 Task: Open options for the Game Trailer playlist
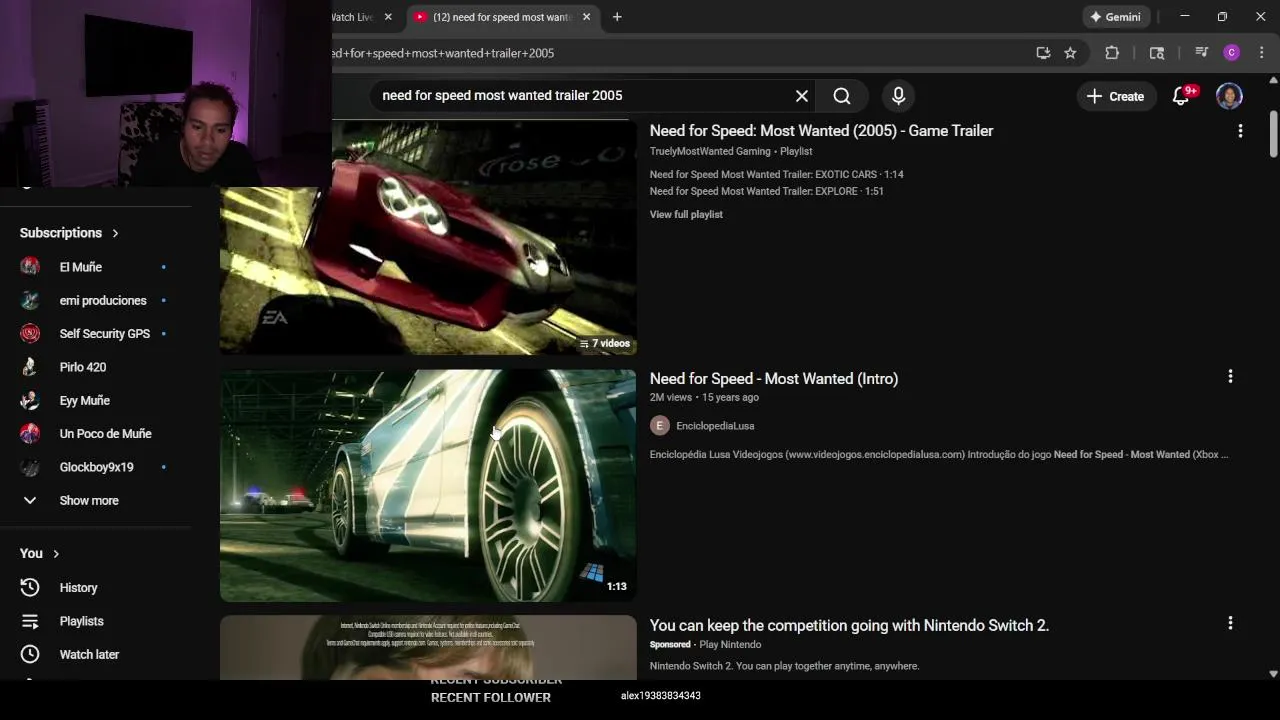click(x=1240, y=131)
